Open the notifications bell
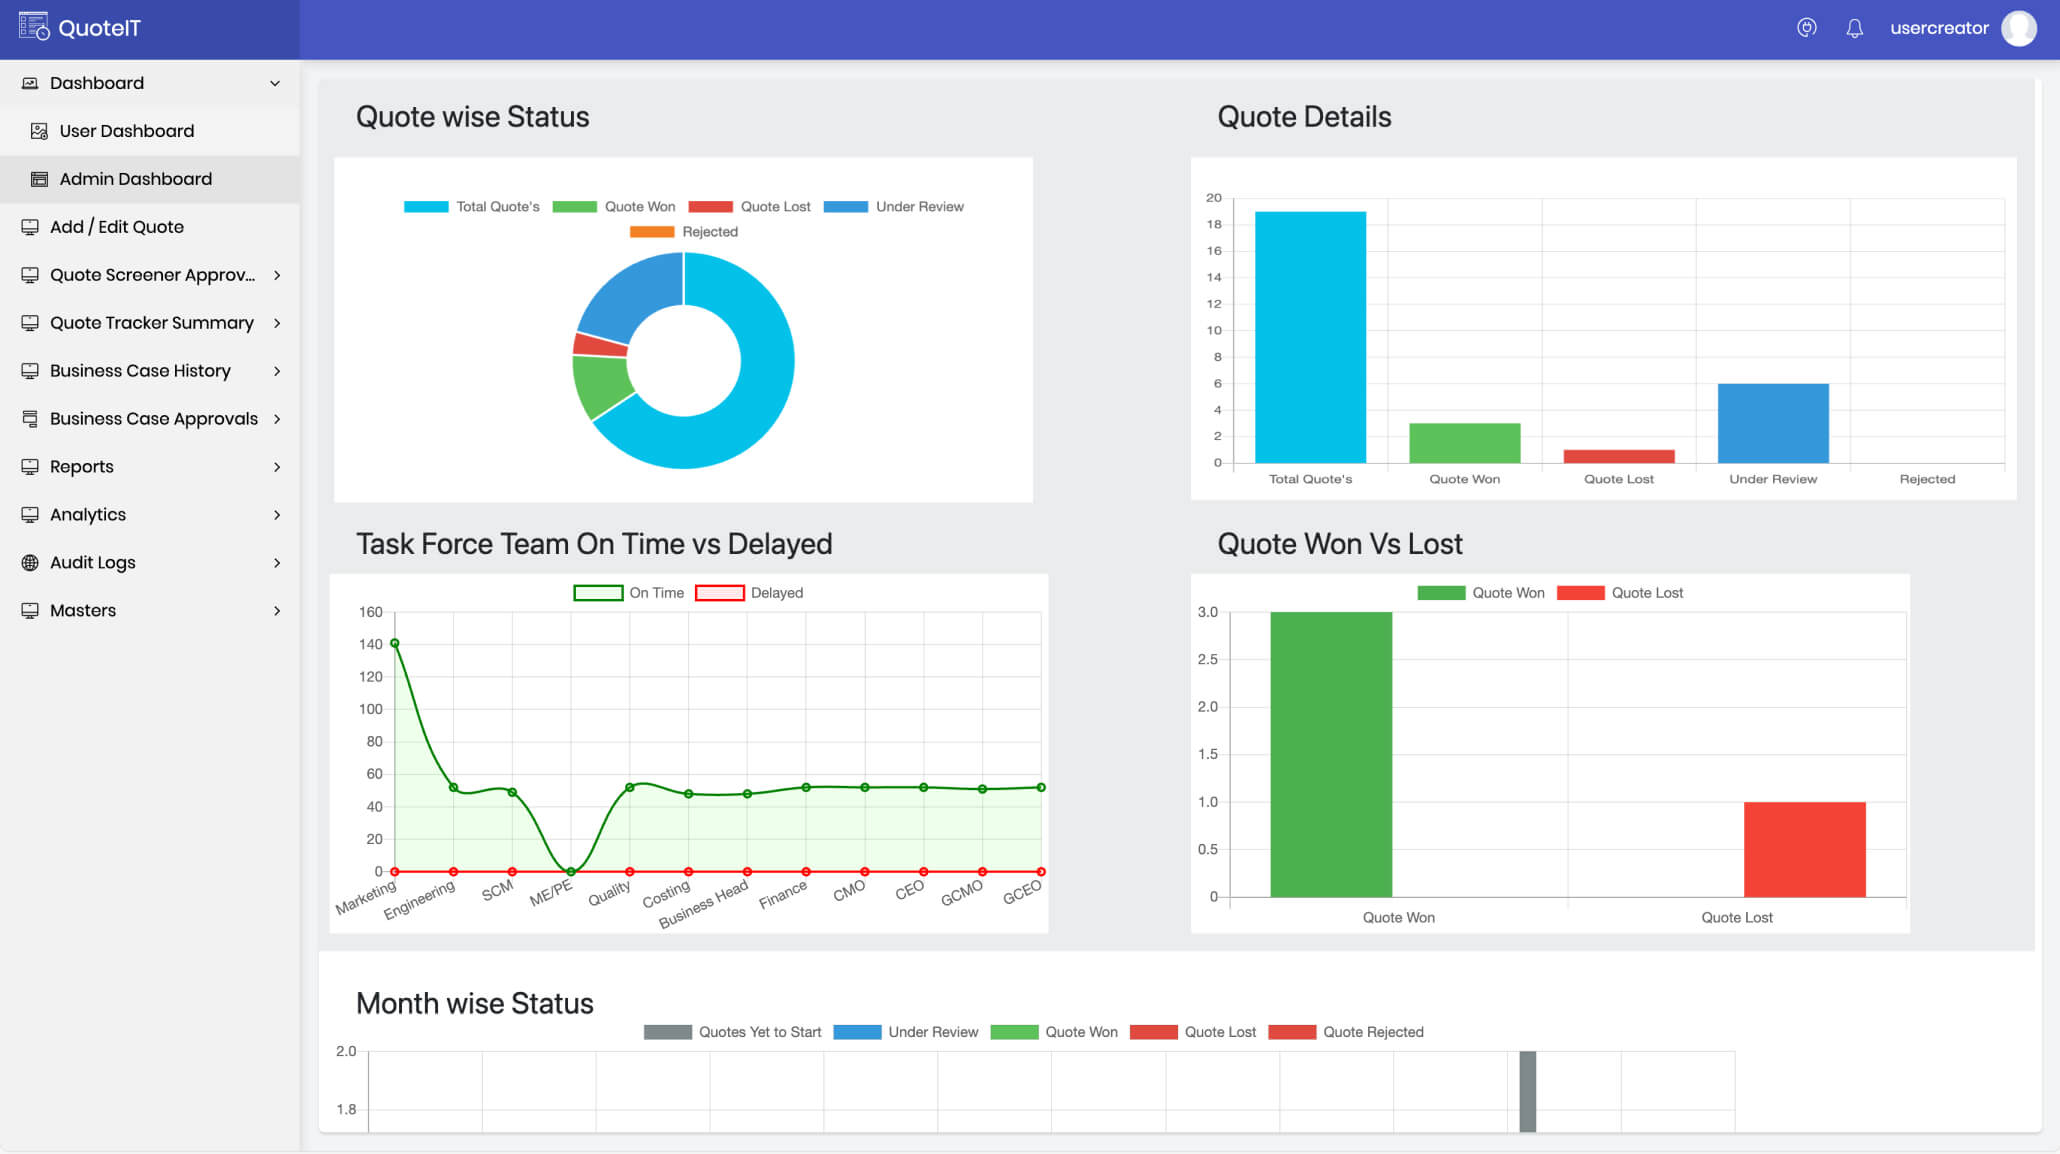 coord(1854,28)
